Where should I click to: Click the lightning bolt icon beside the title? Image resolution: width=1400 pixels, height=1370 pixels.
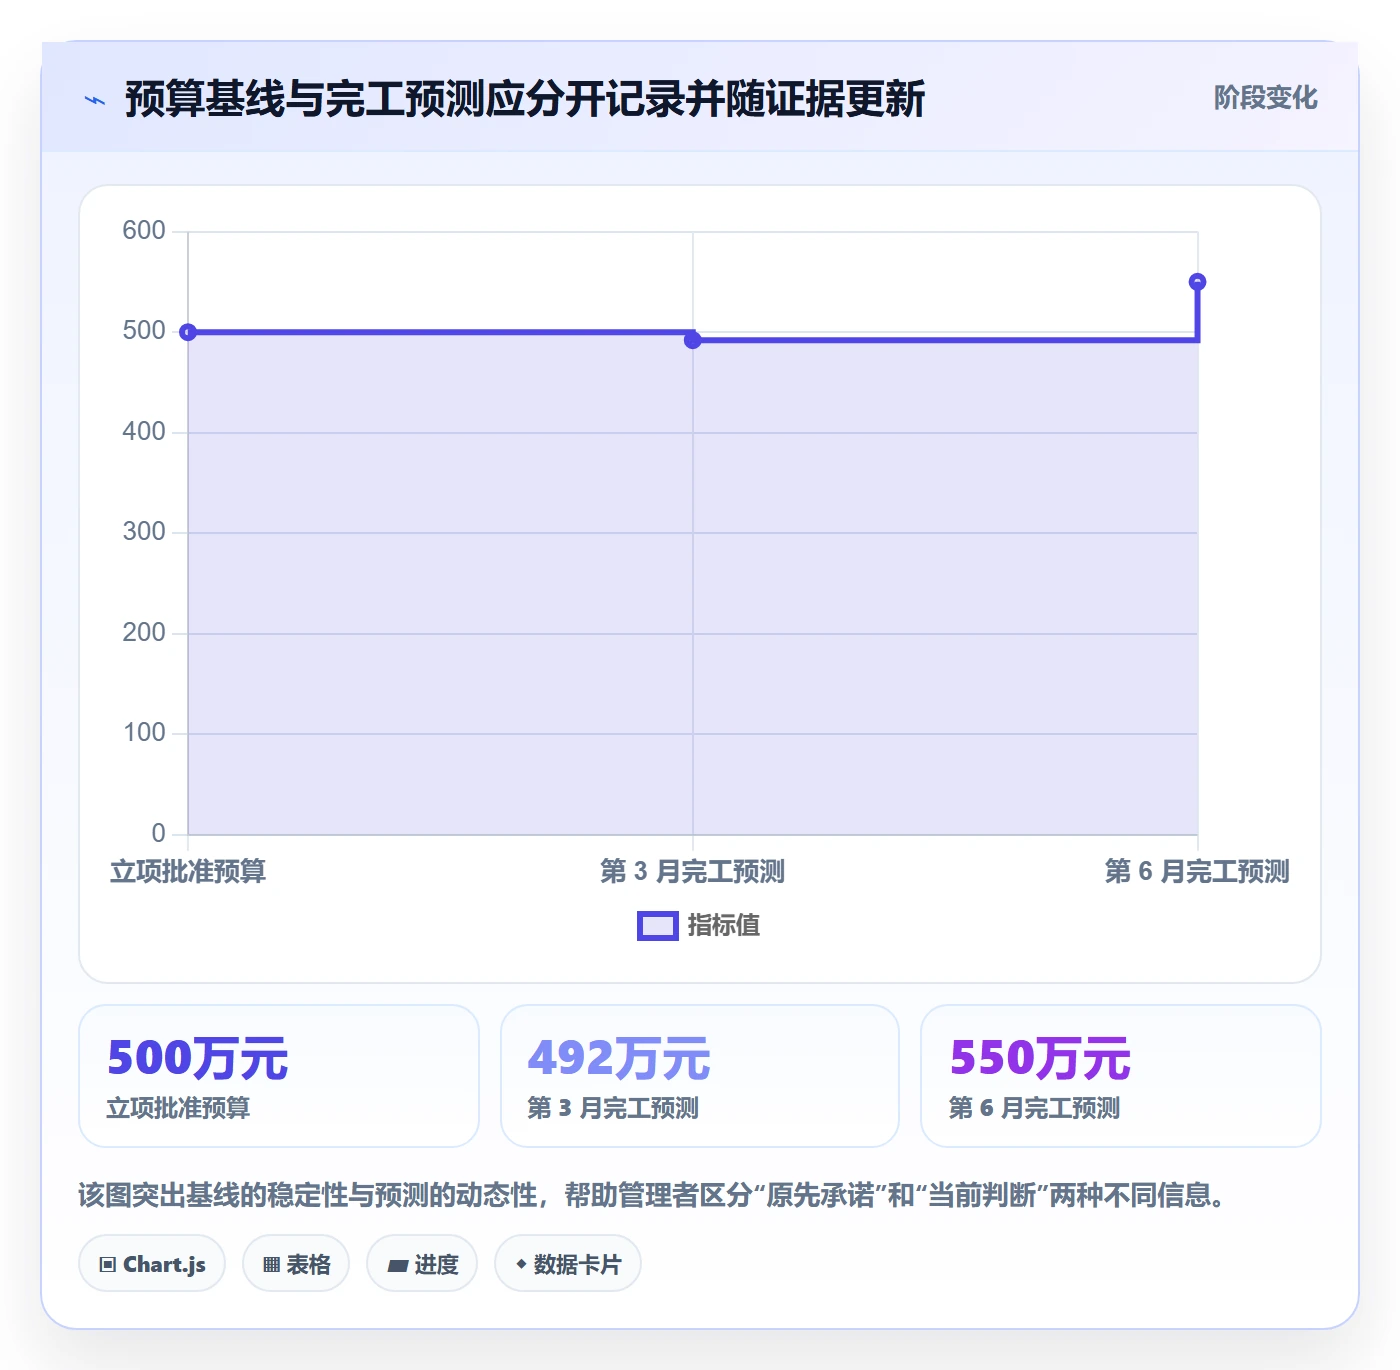[x=95, y=100]
